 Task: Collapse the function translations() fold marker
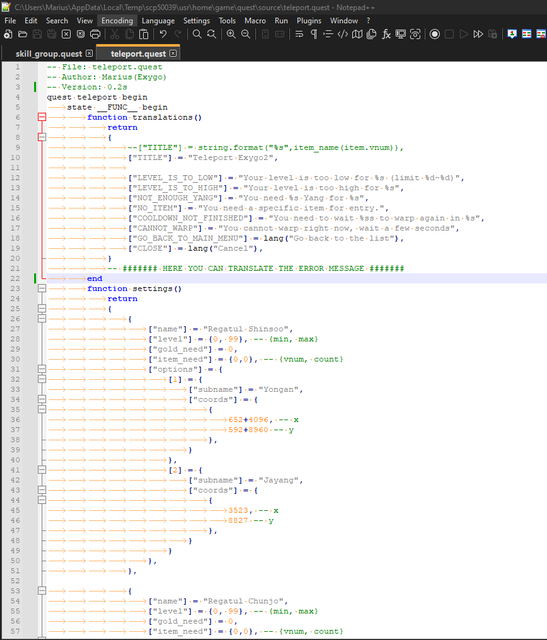pos(42,117)
